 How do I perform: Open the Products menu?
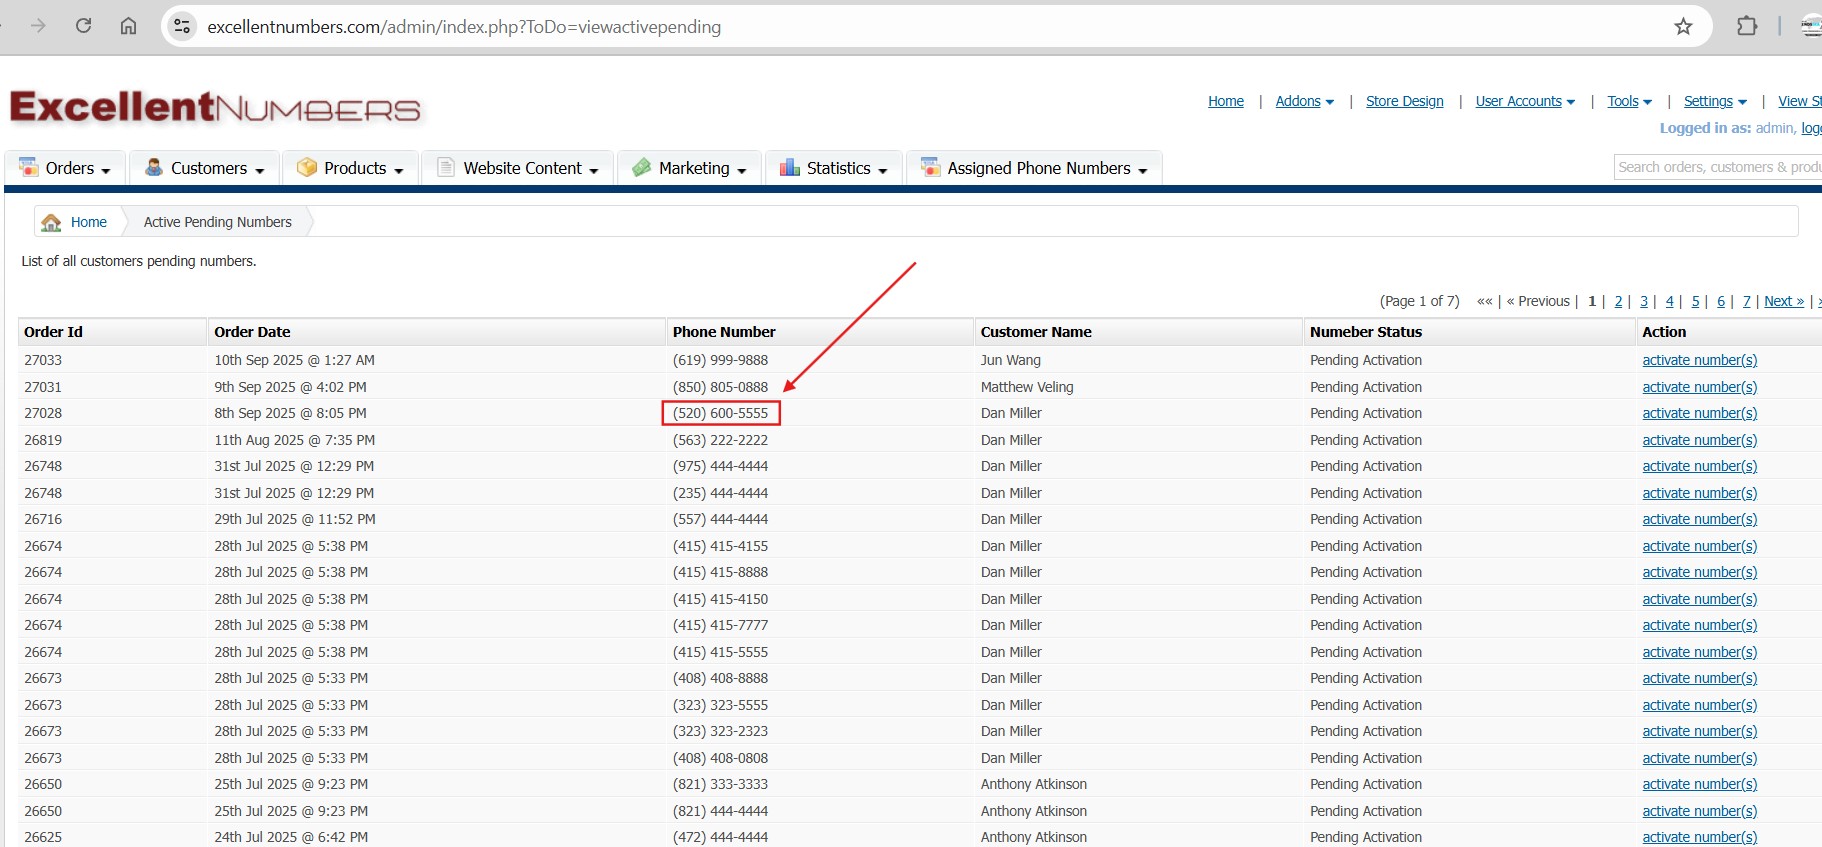tap(351, 168)
